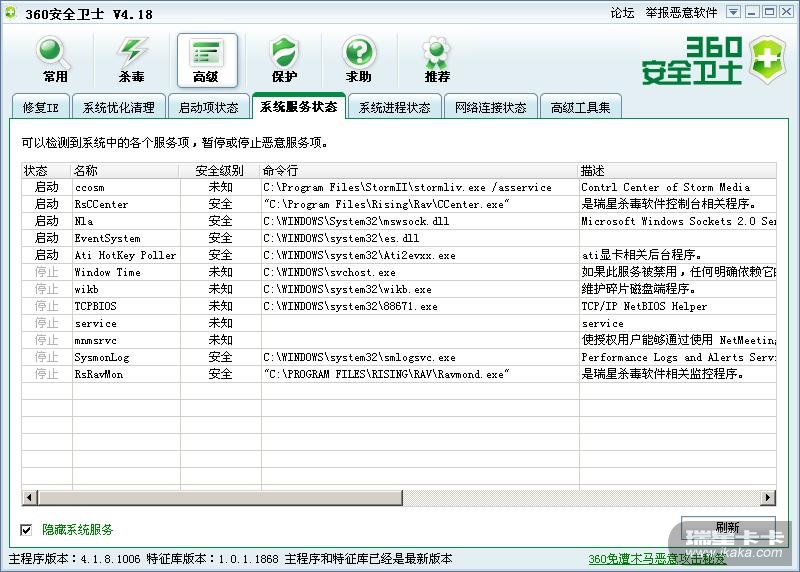Screen dimensions: 800x572
Task: Open the 求助 question mark icon
Action: click(x=359, y=60)
